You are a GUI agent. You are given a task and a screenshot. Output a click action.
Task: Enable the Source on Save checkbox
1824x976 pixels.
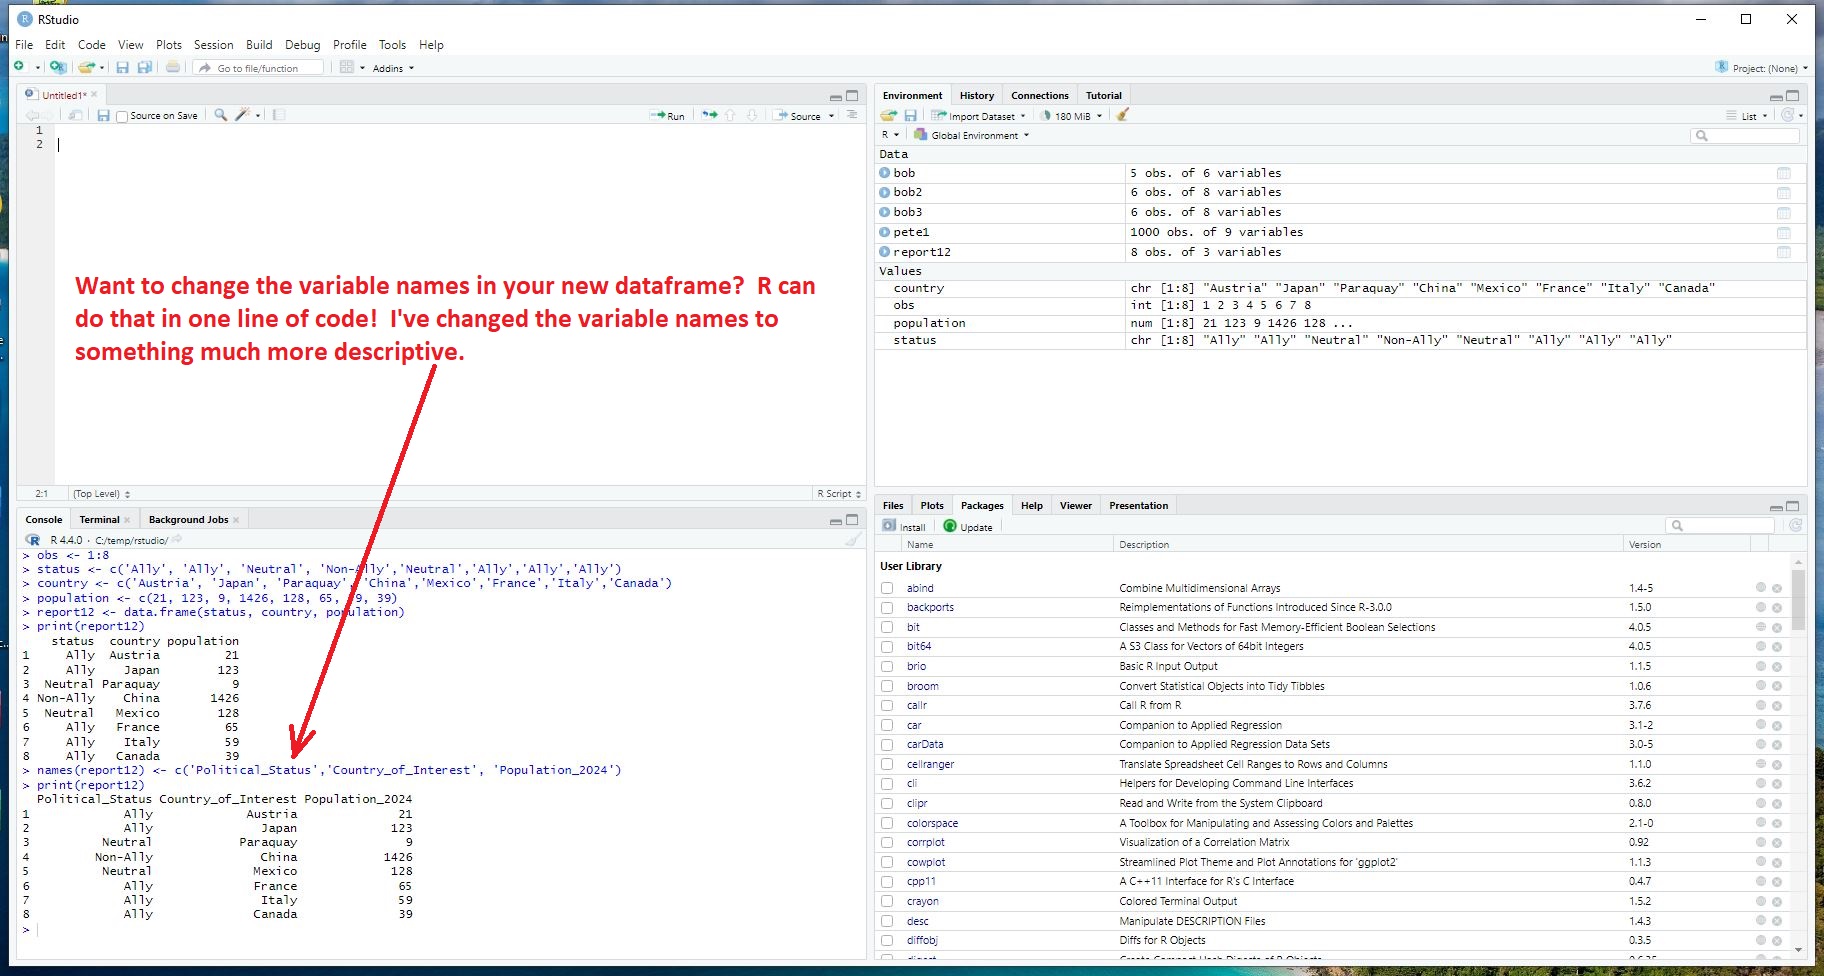point(122,116)
